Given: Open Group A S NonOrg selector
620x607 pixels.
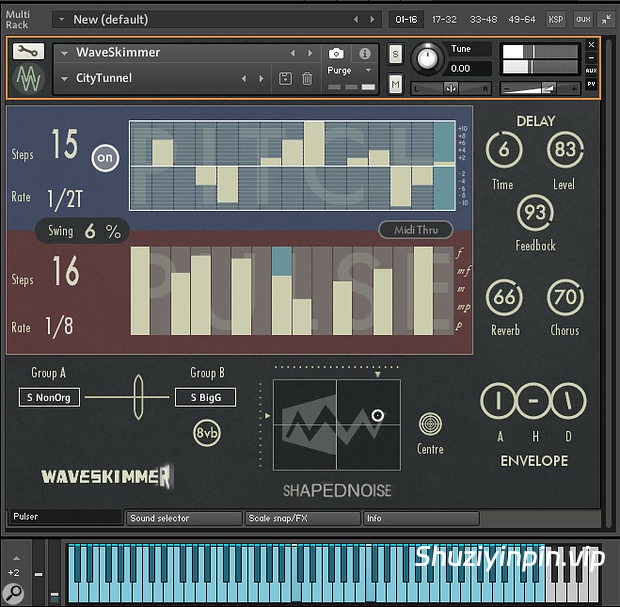Looking at the screenshot, I should pos(49,397).
